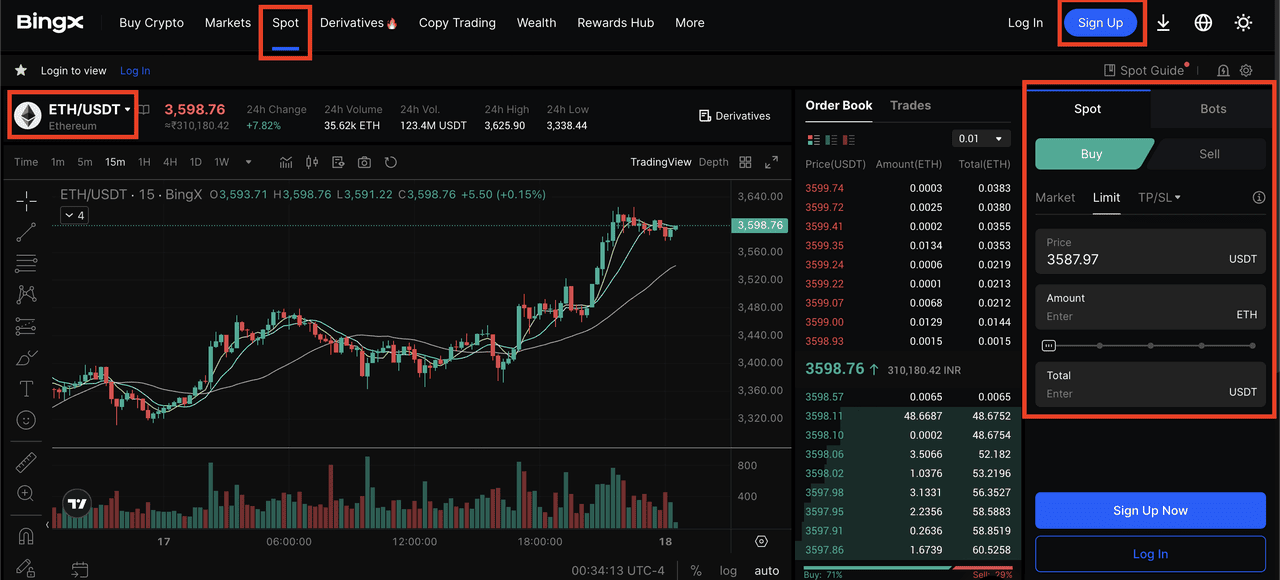Open the Spot page in navigation
Screen dimensions: 1280x580
[x=285, y=23]
